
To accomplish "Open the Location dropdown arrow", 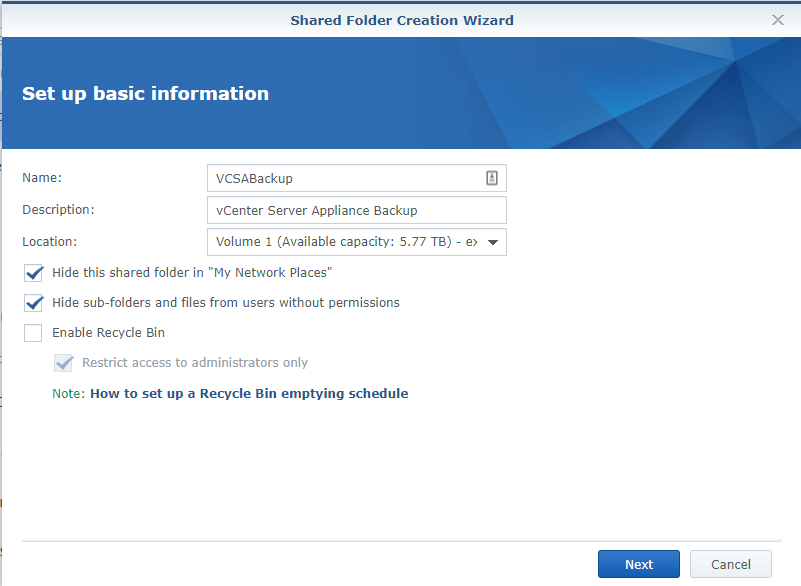I will pos(492,242).
